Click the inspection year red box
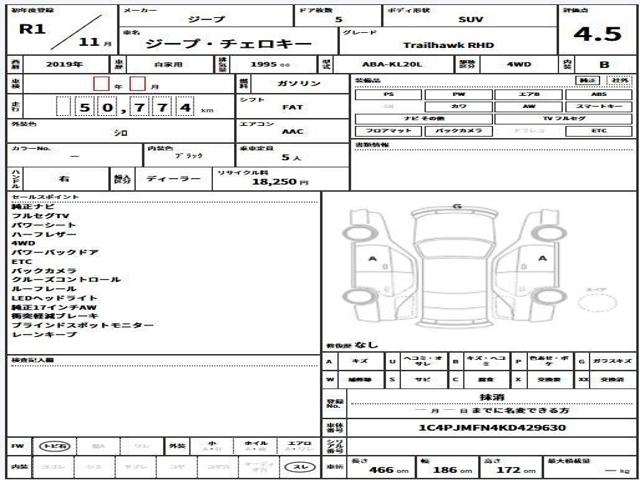640x480 pixels. pos(101,84)
